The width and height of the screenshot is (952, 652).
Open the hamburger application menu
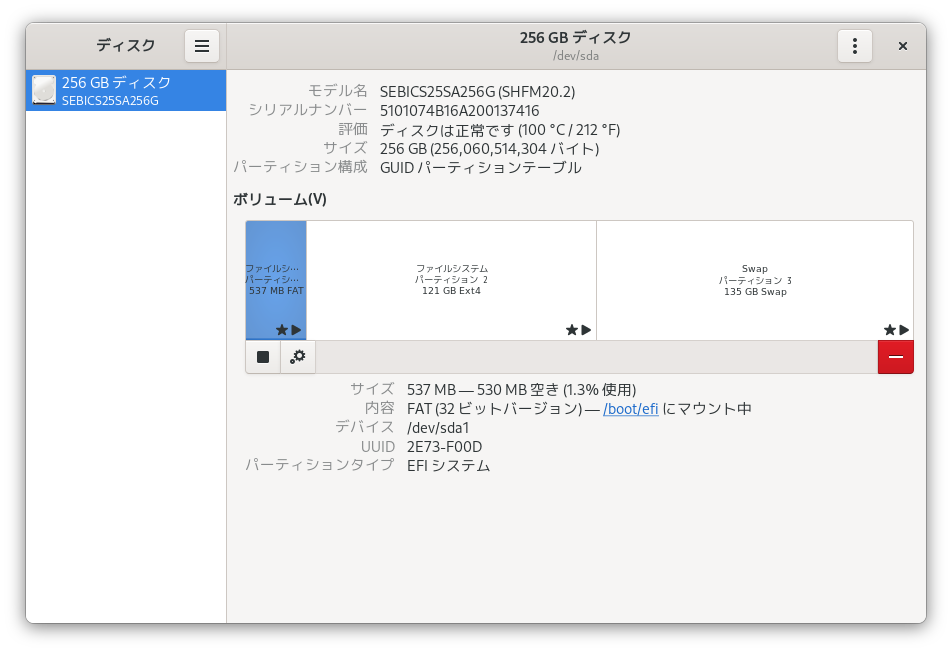click(202, 46)
